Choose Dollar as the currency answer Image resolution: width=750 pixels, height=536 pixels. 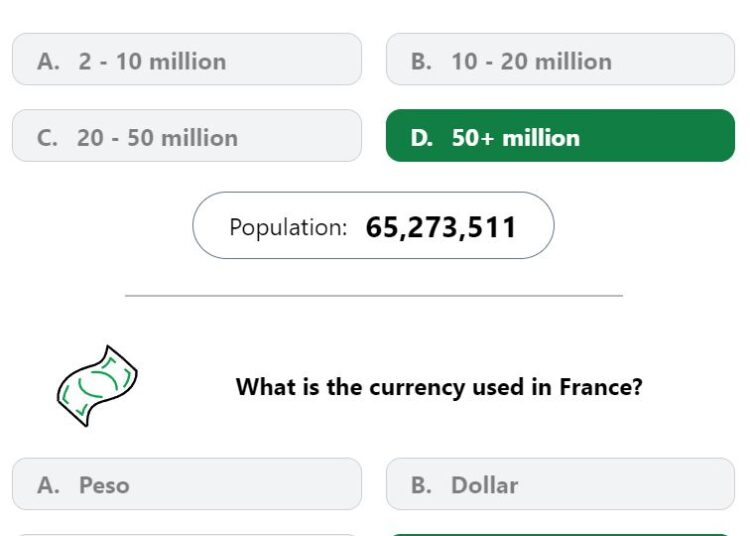pos(560,484)
